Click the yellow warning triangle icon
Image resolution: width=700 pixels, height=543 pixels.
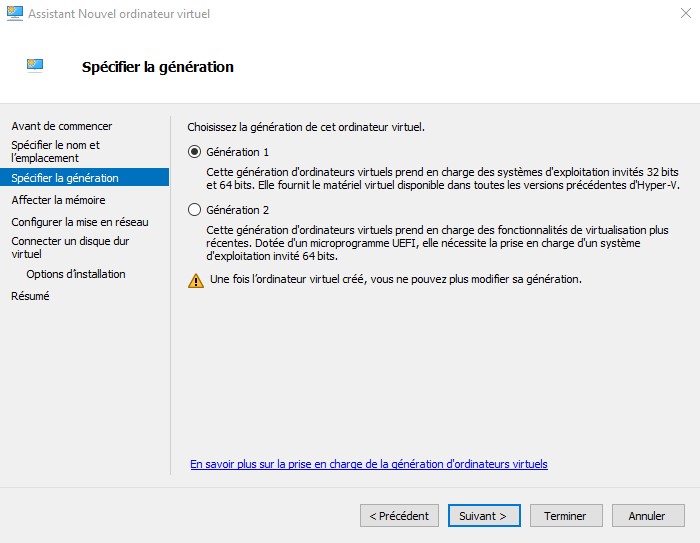click(196, 281)
